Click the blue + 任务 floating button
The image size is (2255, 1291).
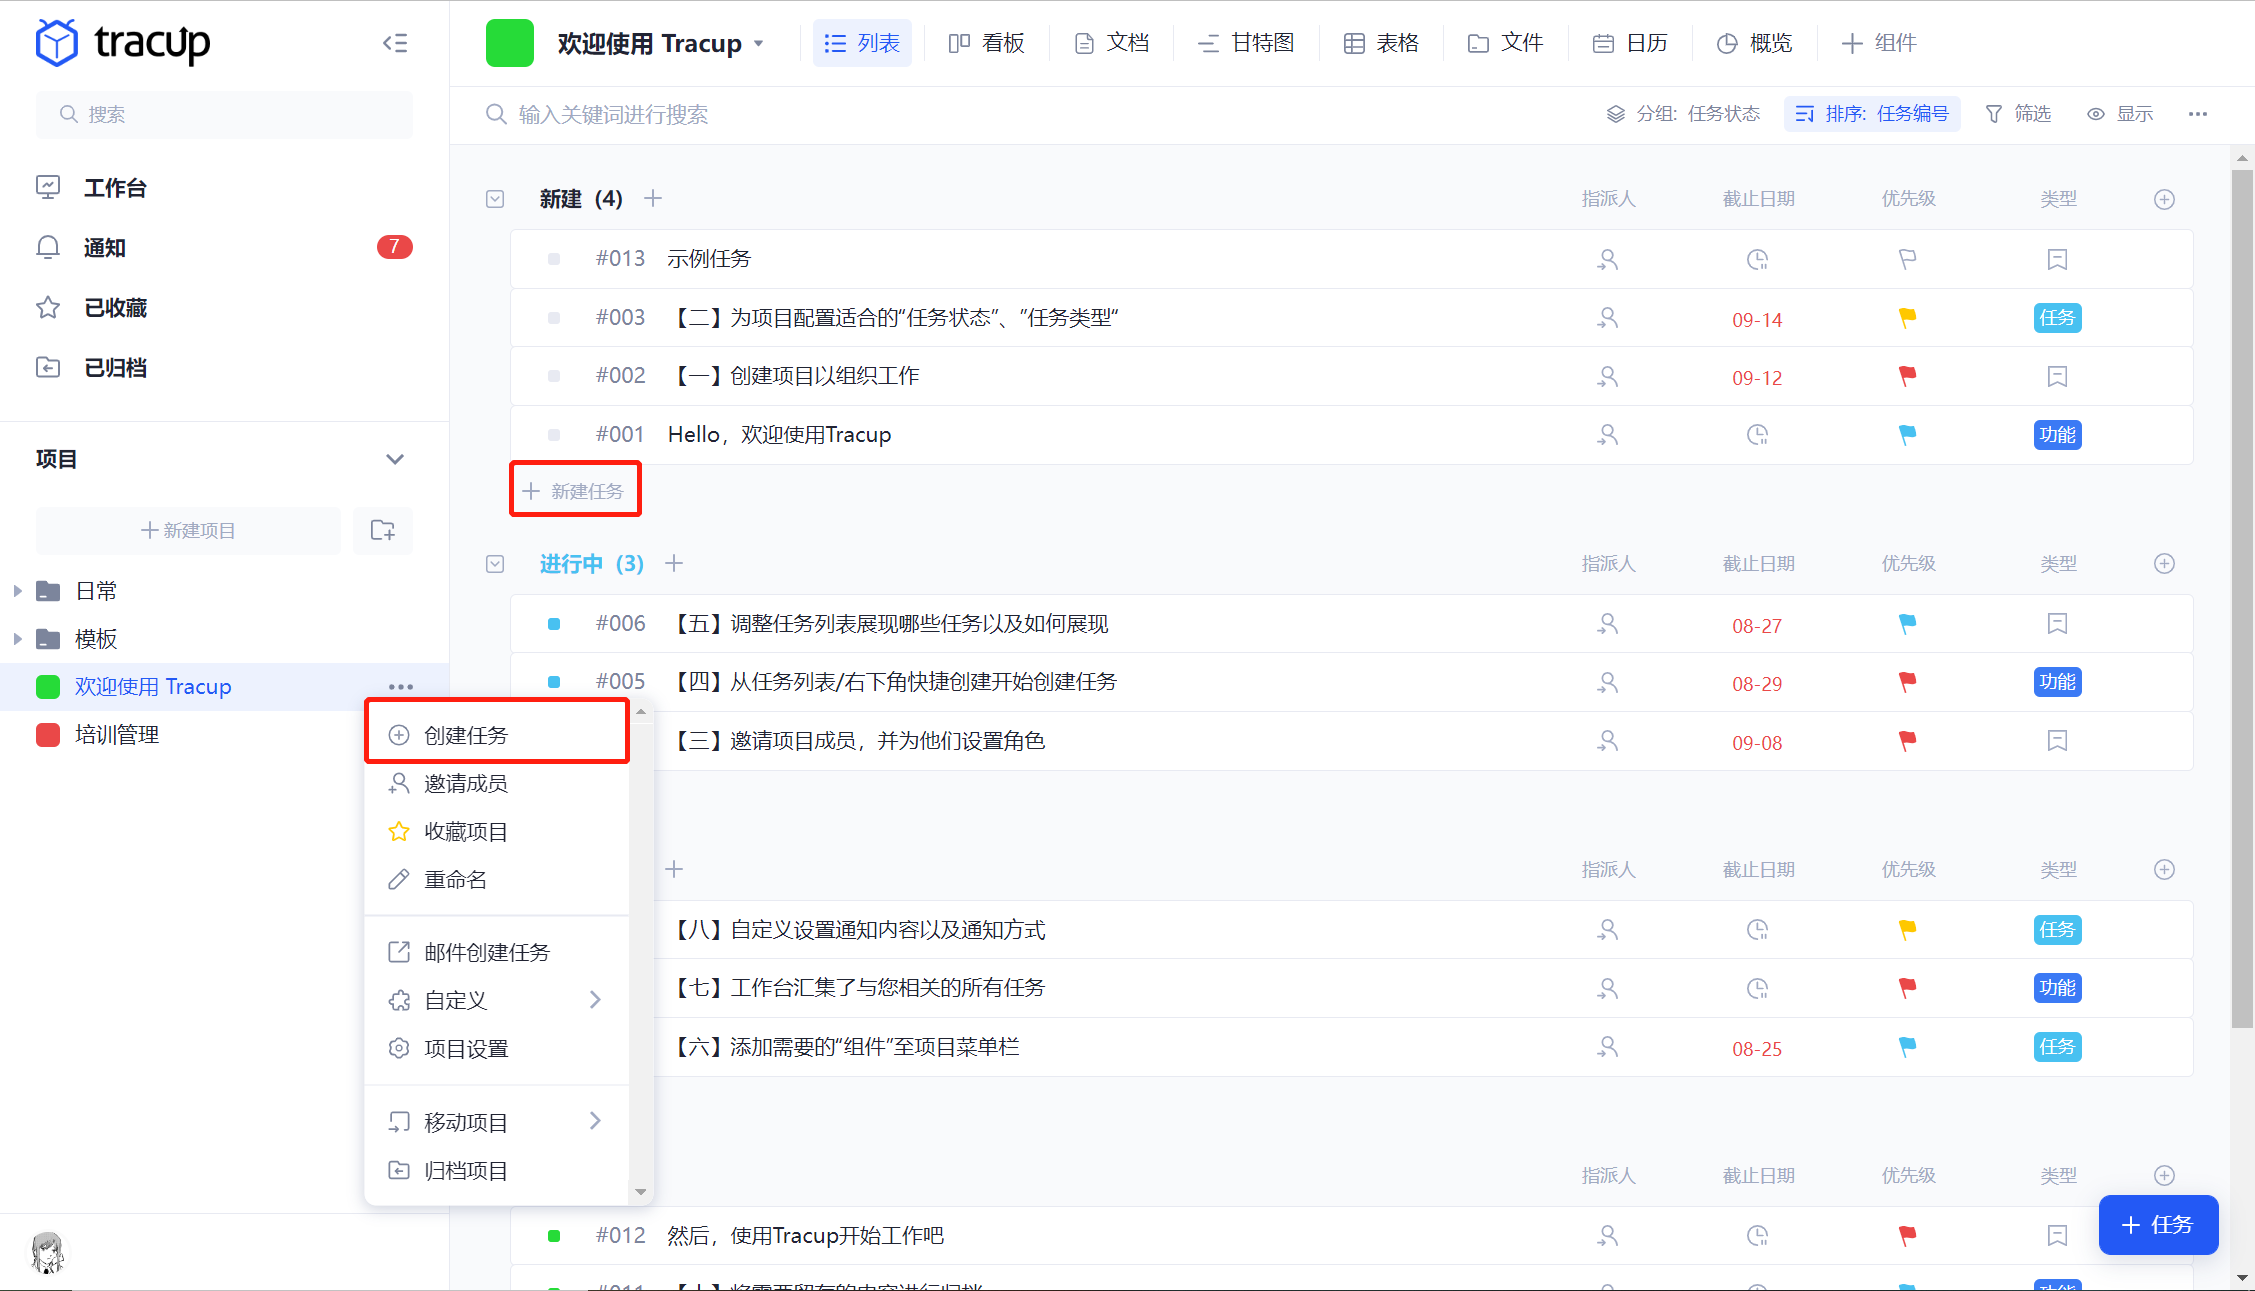(x=2157, y=1224)
